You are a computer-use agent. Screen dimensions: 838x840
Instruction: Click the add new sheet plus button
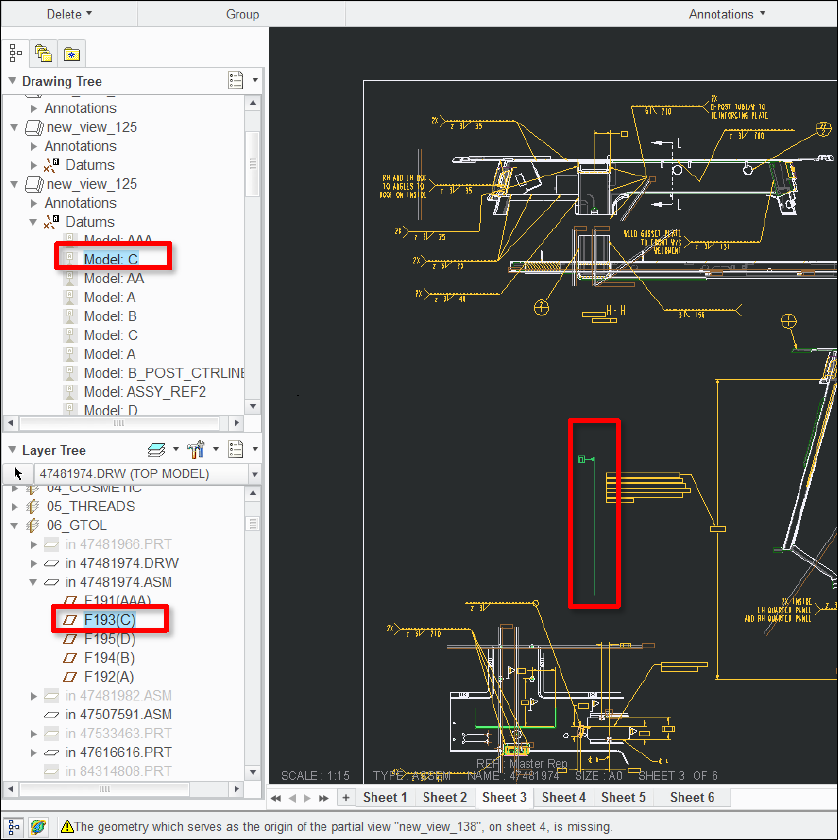point(345,797)
